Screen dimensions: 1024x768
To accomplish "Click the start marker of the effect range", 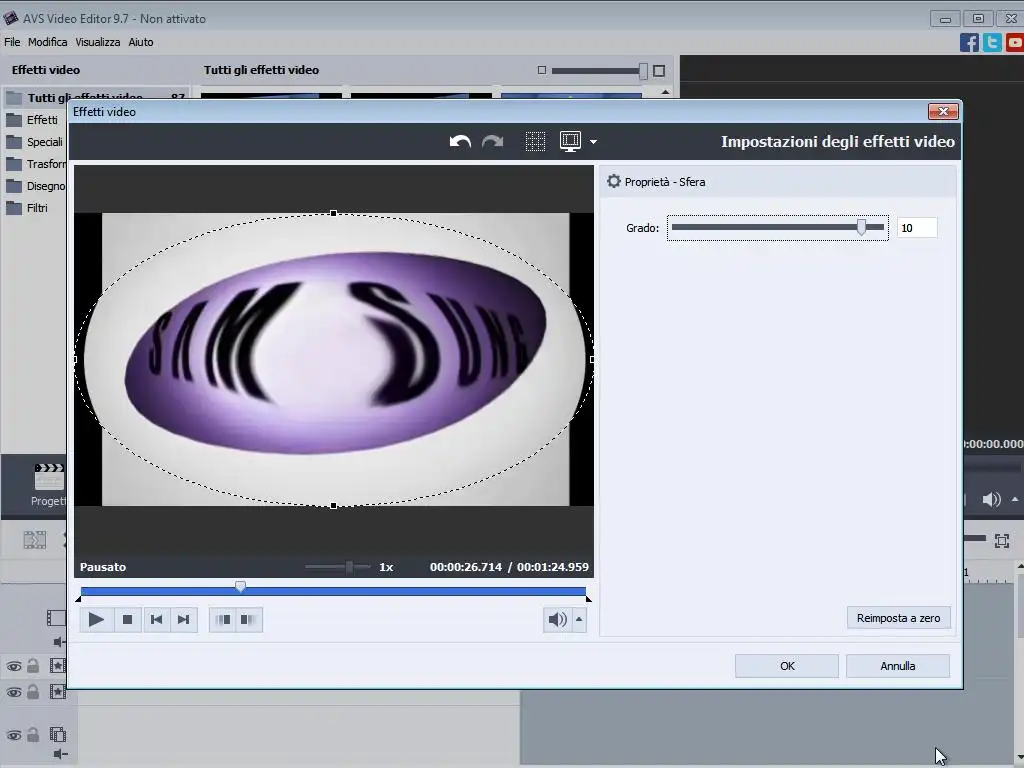I will coord(79,598).
